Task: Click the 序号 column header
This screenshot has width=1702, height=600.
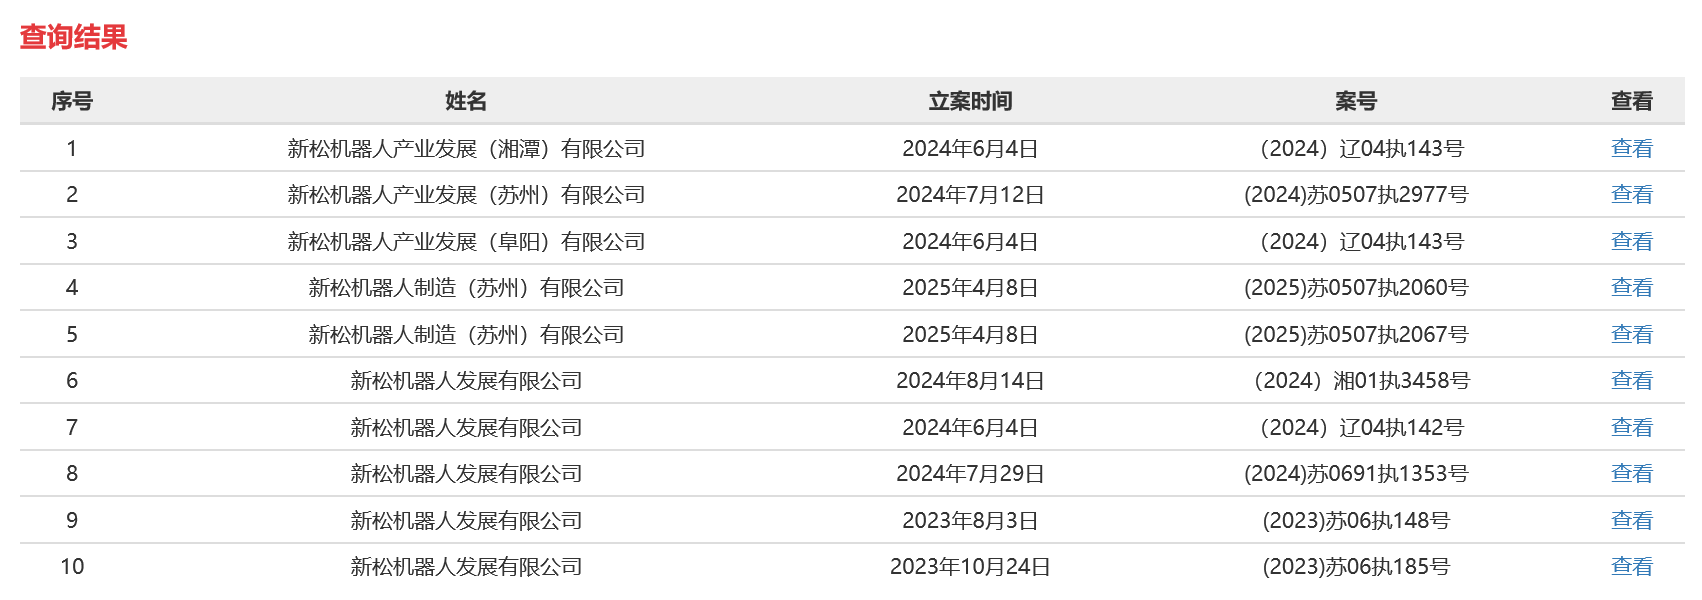Action: (72, 101)
